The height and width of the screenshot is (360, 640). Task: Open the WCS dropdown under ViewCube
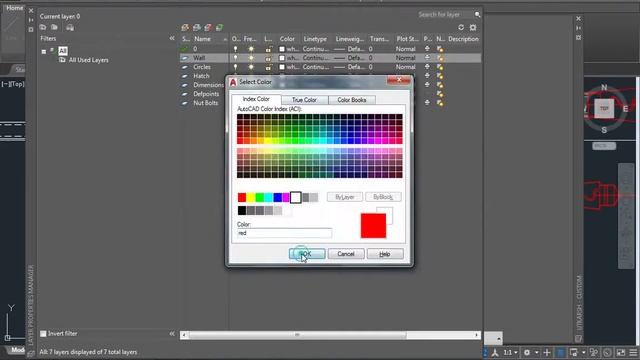[x=604, y=146]
